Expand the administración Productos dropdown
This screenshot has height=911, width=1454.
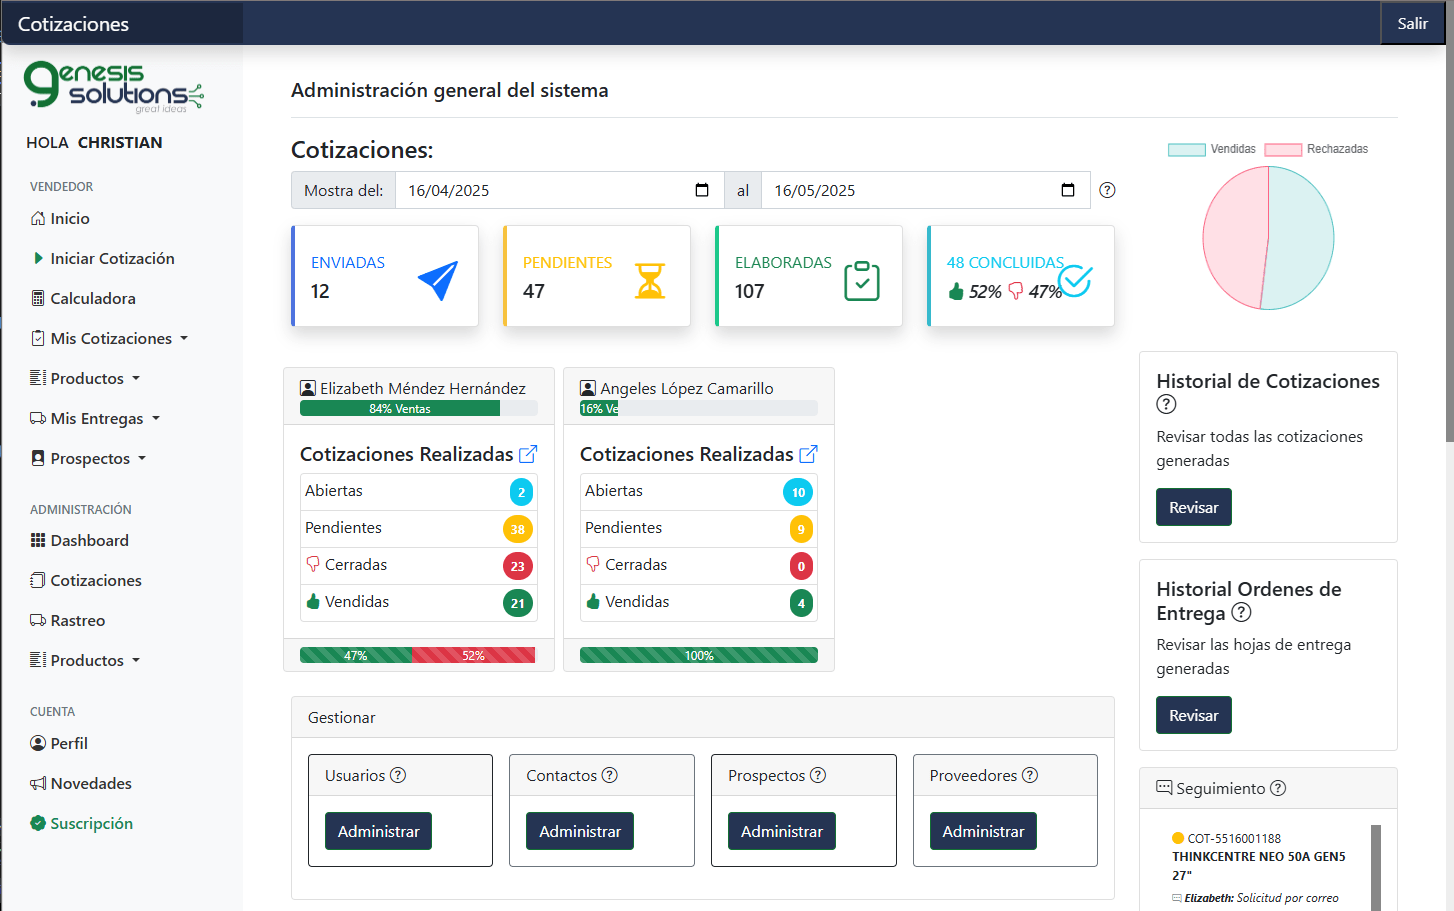85,660
